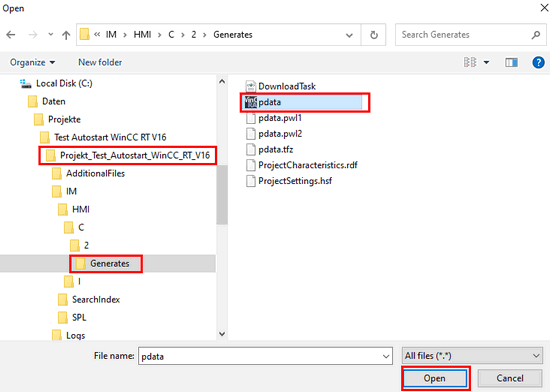The image size is (550, 392).
Task: Expand the address bar history dropdown
Action: (349, 35)
